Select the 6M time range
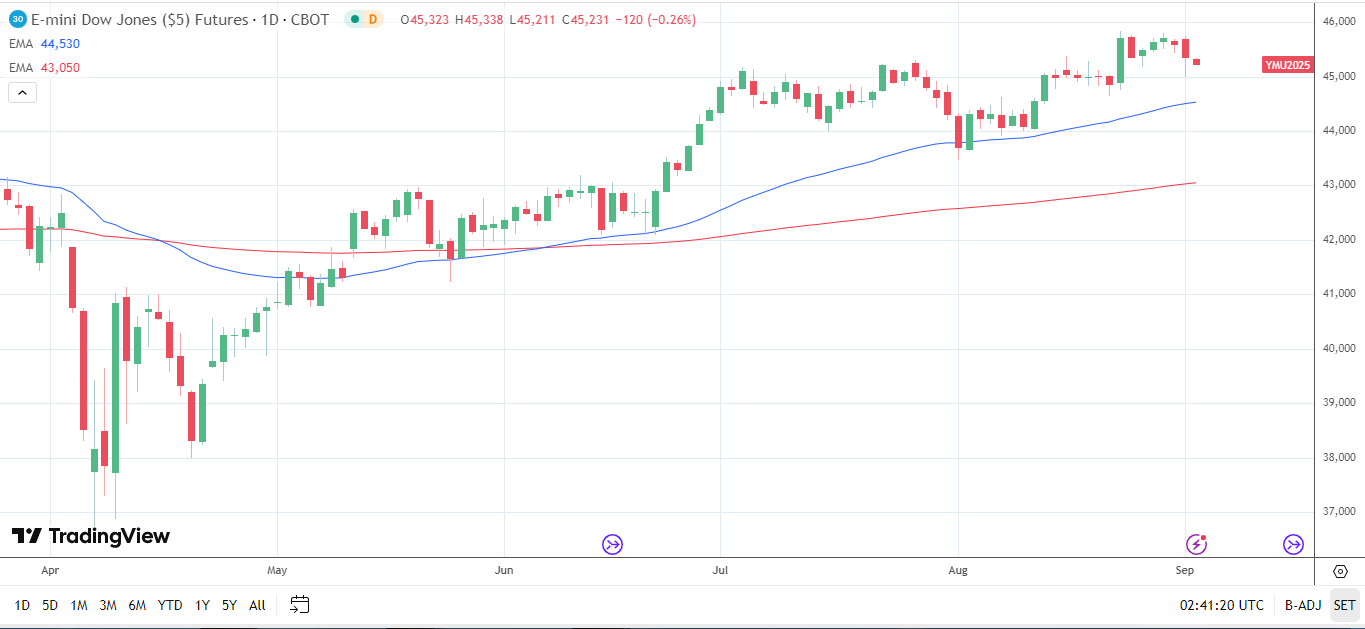Viewport: 1365px width, 629px height. click(137, 605)
